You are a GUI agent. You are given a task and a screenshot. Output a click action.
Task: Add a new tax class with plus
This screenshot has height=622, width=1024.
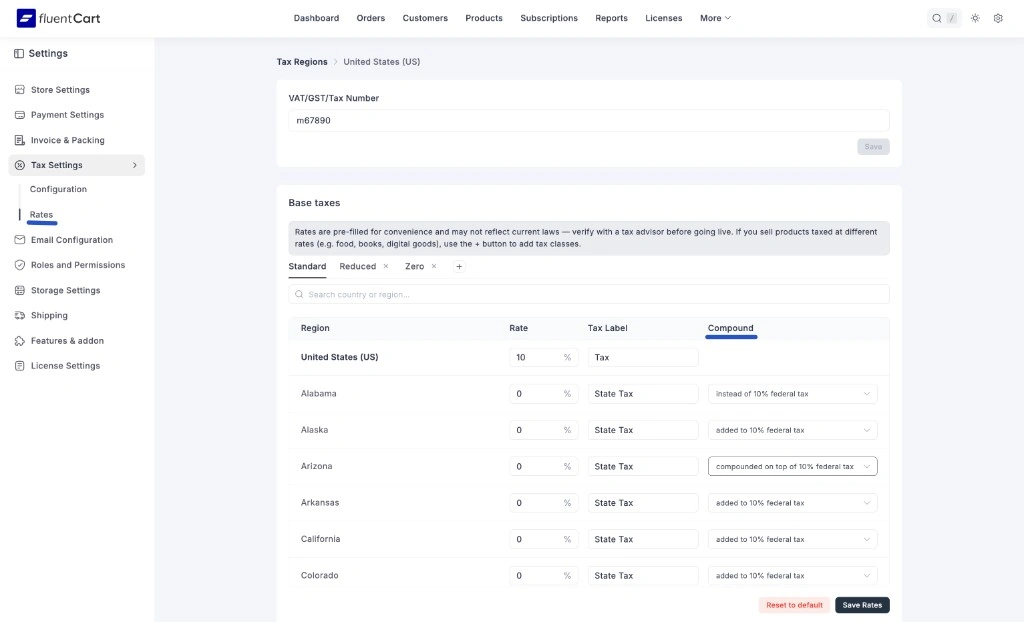459,267
